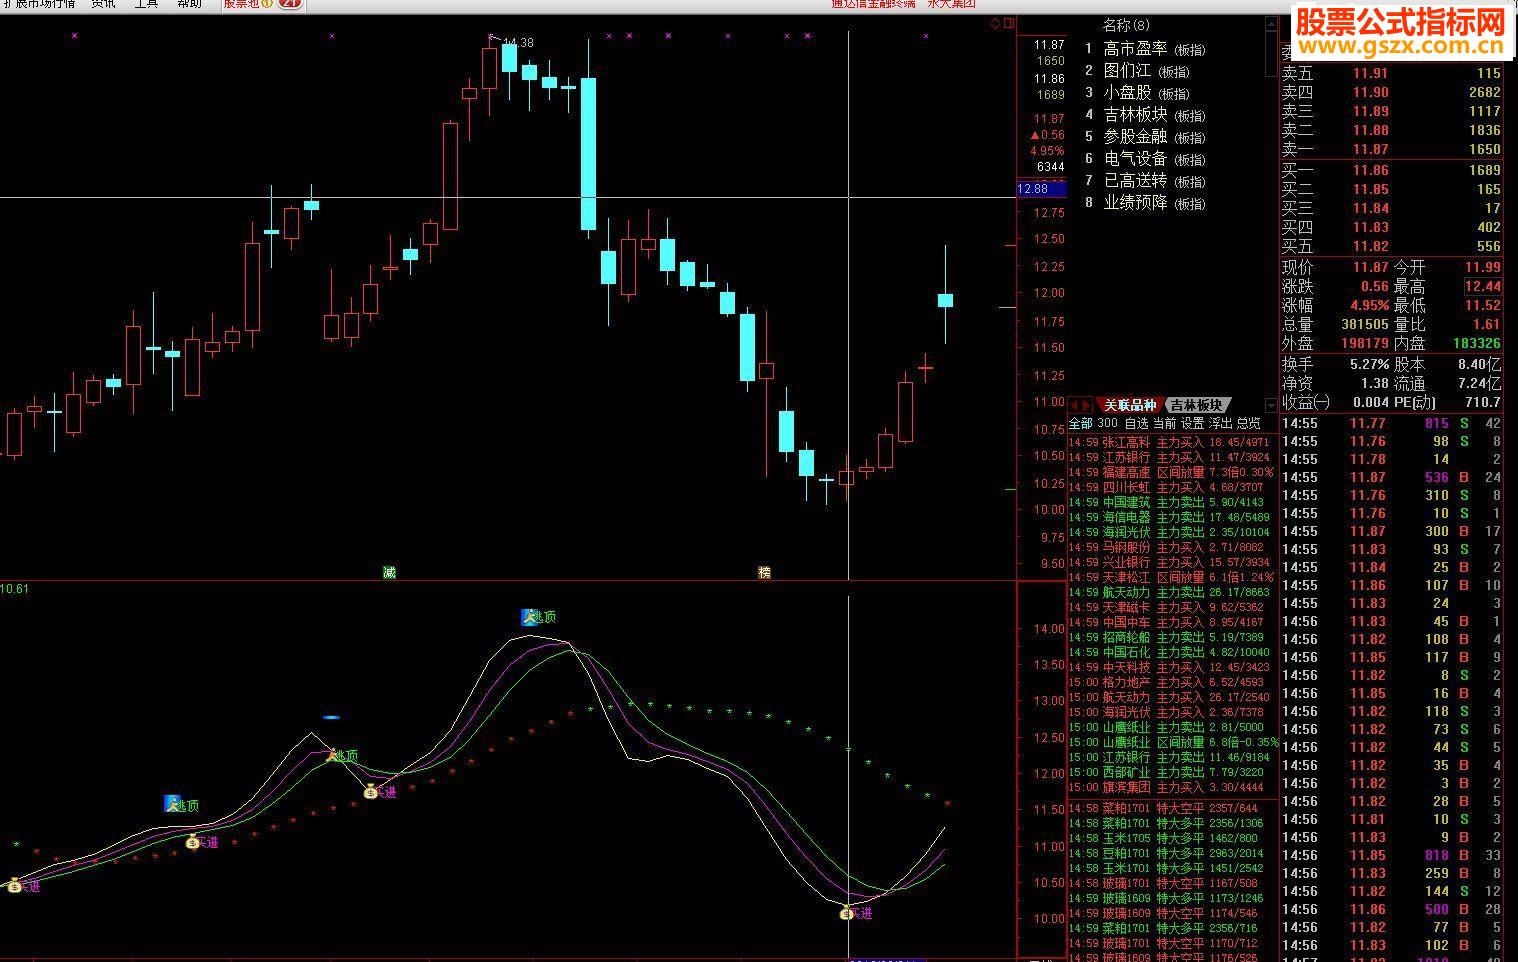1518x962 pixels.
Task: Open dropdown arrow right of 吉林板块 tab
Action: pyautogui.click(x=1272, y=405)
